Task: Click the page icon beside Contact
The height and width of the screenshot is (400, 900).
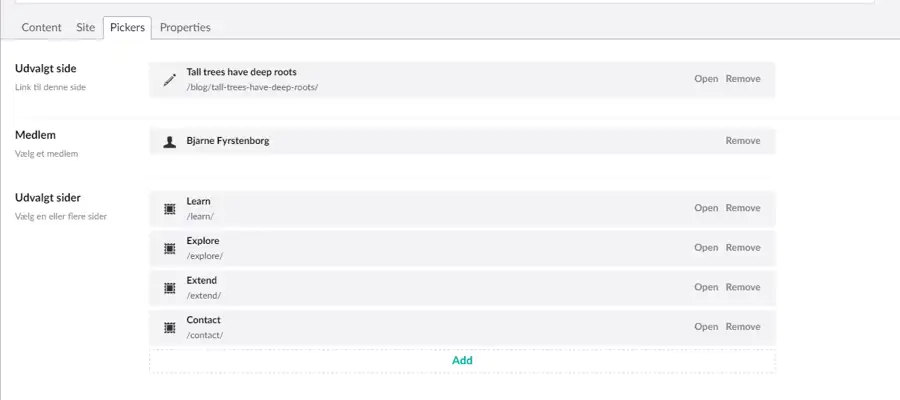Action: (170, 327)
